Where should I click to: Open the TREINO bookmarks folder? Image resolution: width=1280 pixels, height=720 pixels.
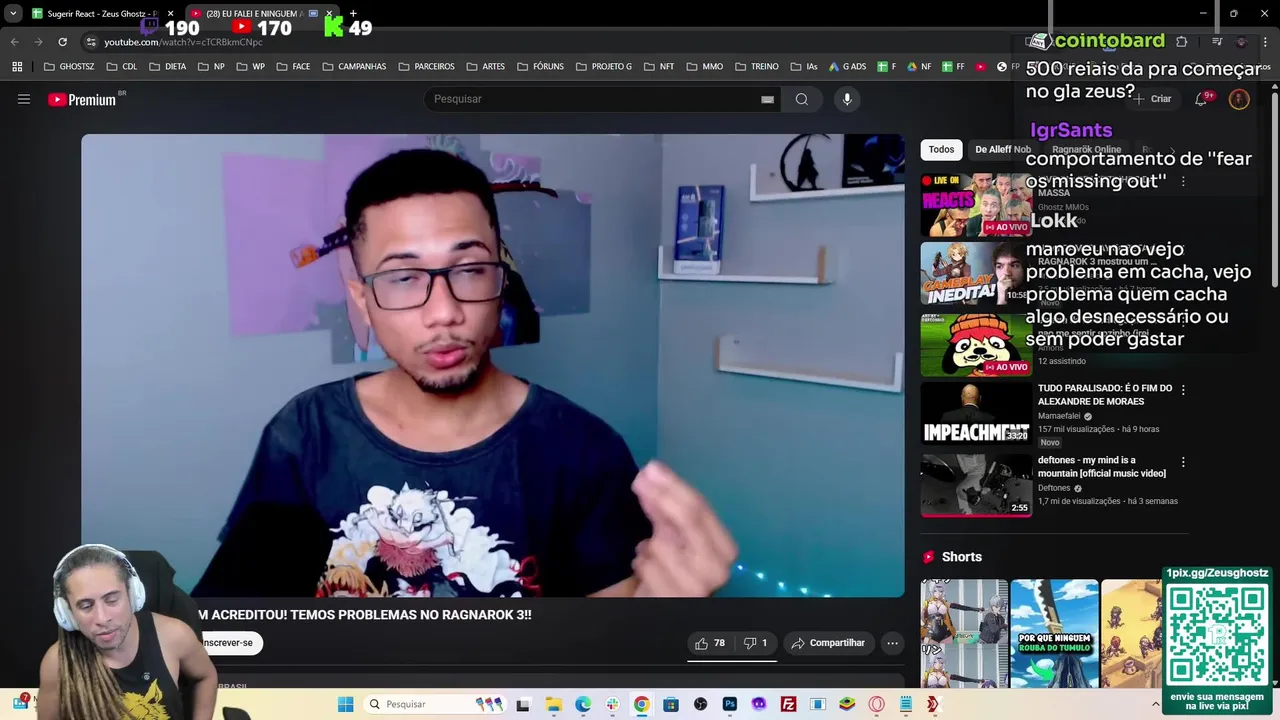point(756,67)
